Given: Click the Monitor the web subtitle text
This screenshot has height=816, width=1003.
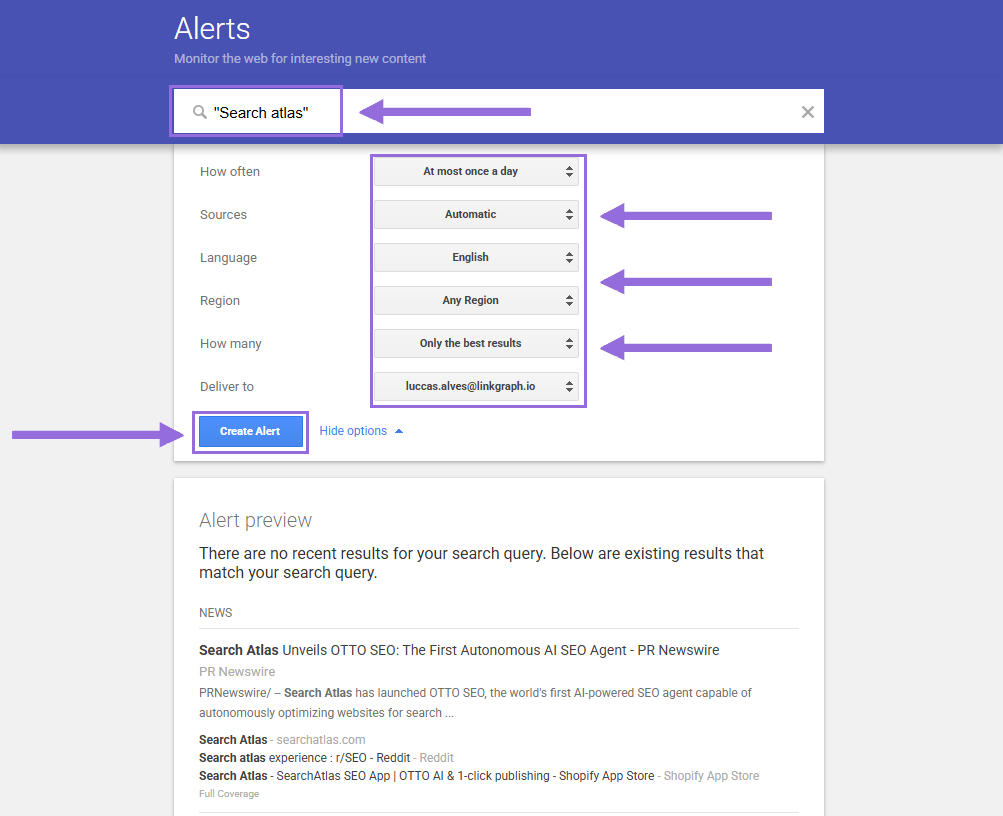Looking at the screenshot, I should (x=300, y=59).
